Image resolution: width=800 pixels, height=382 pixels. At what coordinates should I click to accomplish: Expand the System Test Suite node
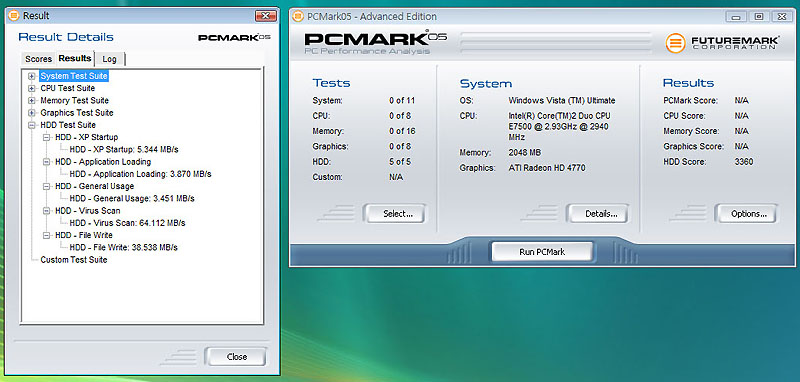[x=32, y=76]
